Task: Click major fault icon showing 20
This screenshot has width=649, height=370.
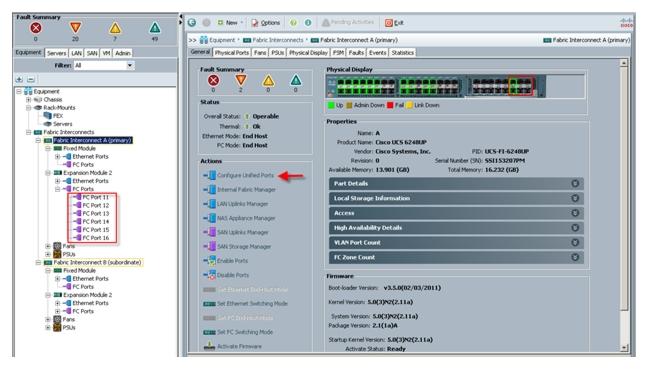Action: 75,28
